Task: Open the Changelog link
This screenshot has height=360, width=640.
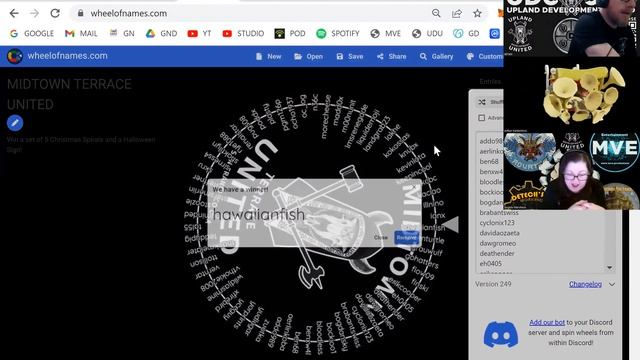Action: [x=585, y=284]
